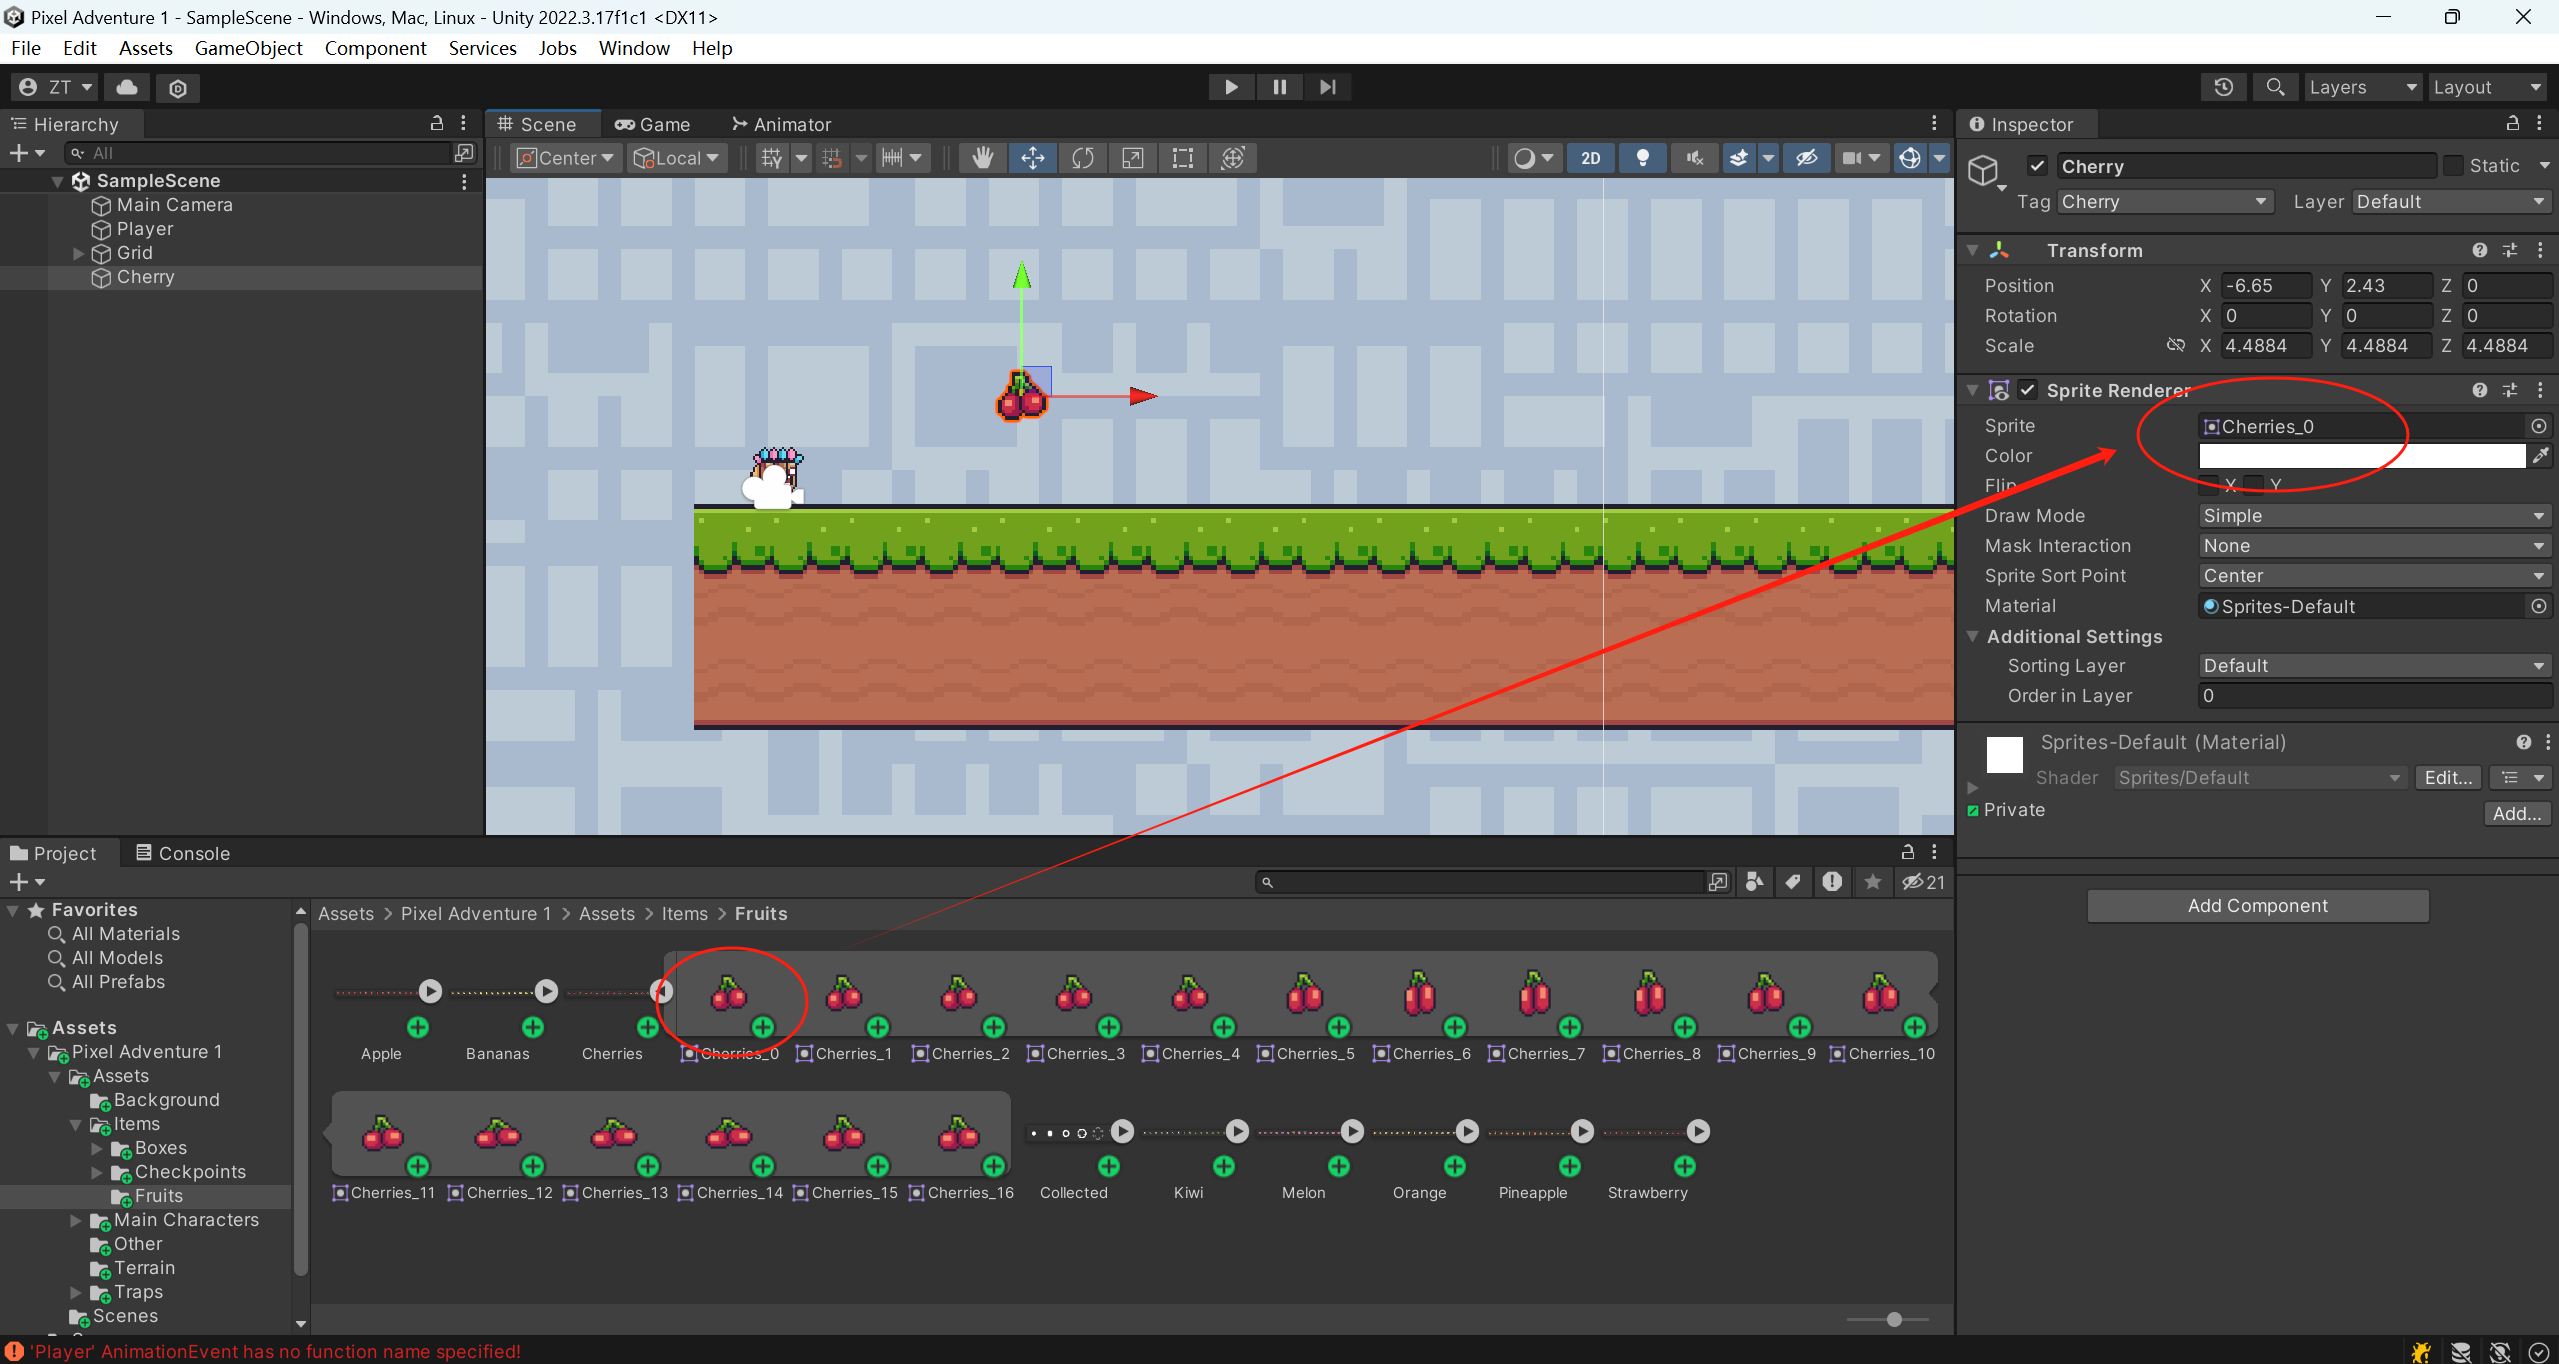This screenshot has width=2559, height=1364.
Task: Open the Layout dropdown
Action: coord(2487,87)
